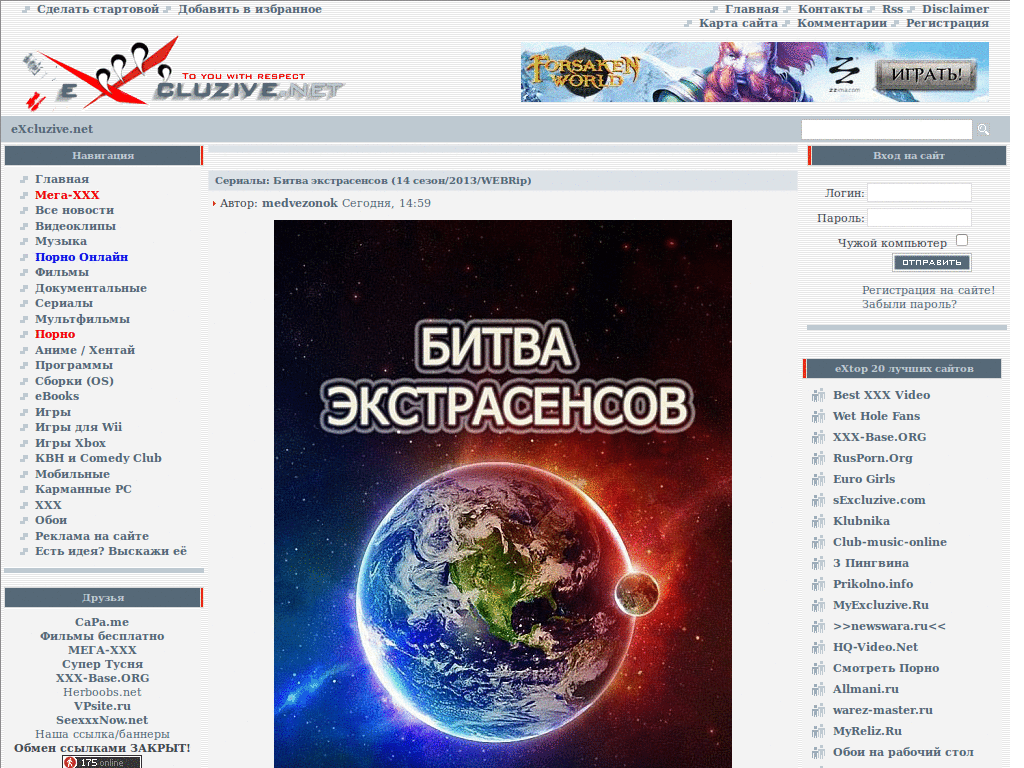
Task: Click the ОТПРАВИТЬ login button
Action: 931,263
